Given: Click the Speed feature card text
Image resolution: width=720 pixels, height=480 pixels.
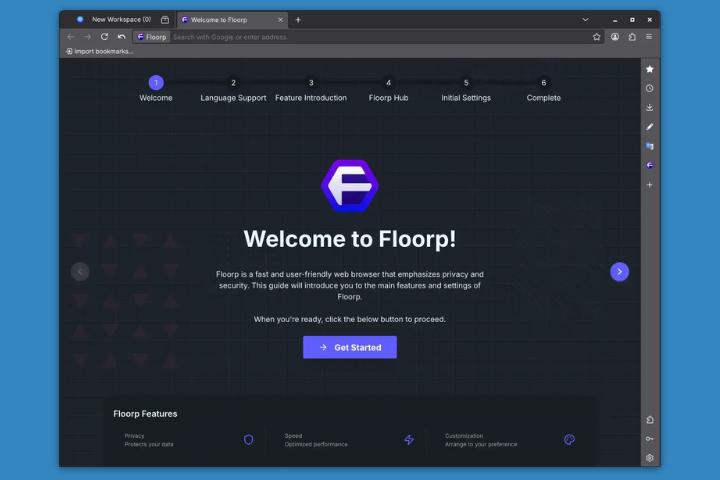Looking at the screenshot, I should (x=316, y=440).
